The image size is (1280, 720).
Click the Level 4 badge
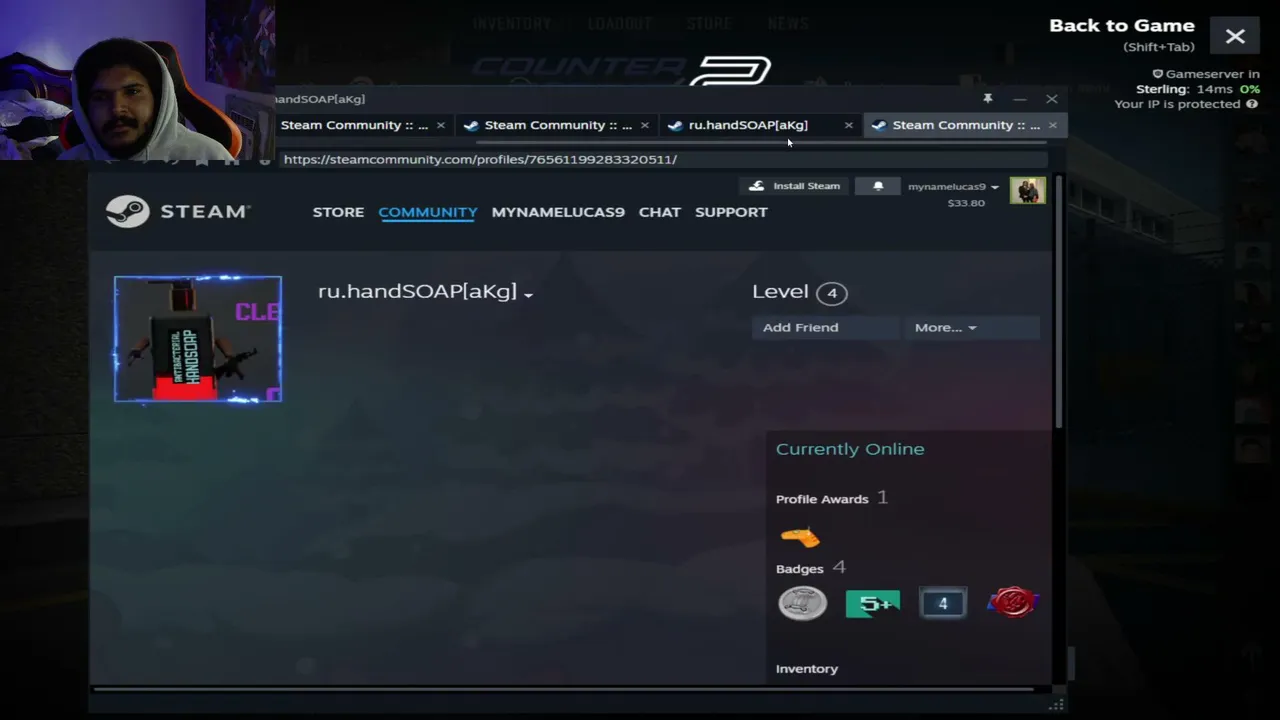831,293
